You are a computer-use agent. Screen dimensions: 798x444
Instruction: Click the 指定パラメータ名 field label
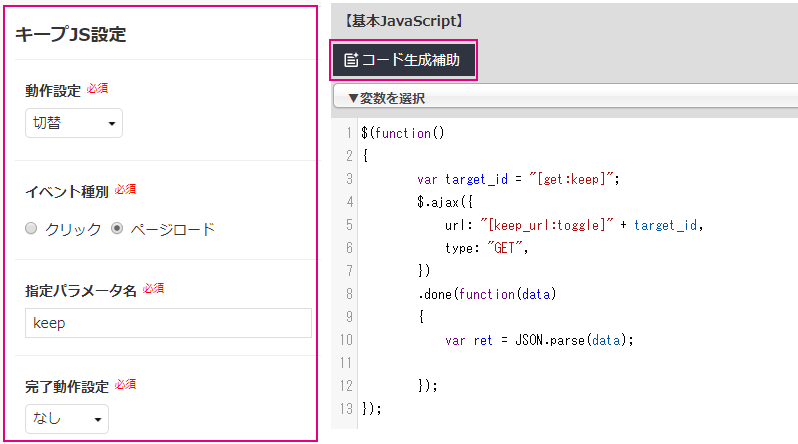coord(81,291)
